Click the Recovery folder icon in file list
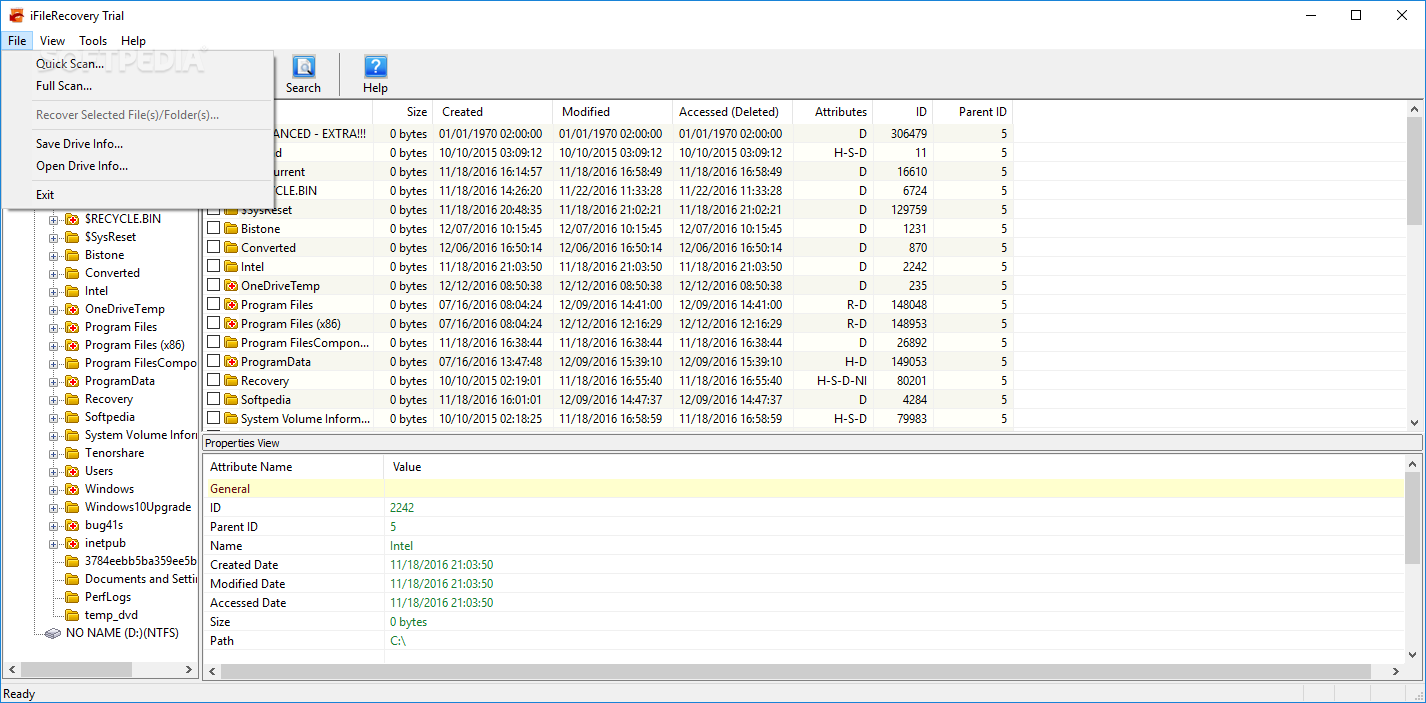Screen dimensions: 1426x703 point(230,381)
